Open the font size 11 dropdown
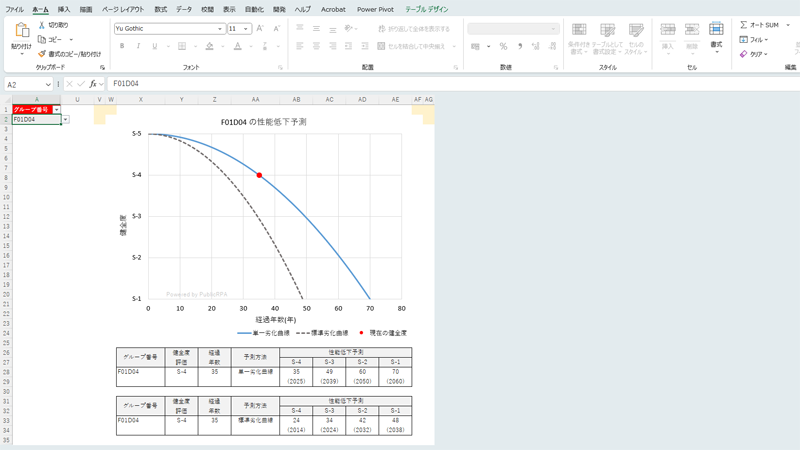800x450 pixels. pyautogui.click(x=246, y=29)
